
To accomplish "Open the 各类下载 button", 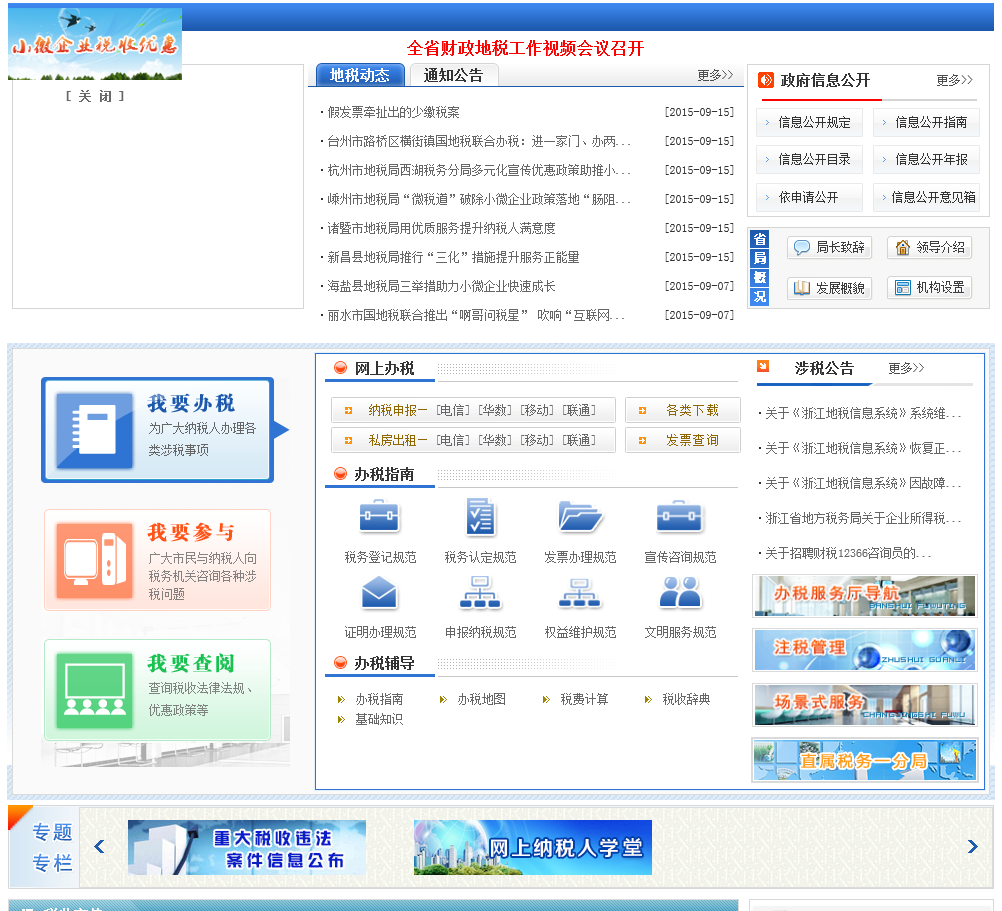I will (x=682, y=410).
